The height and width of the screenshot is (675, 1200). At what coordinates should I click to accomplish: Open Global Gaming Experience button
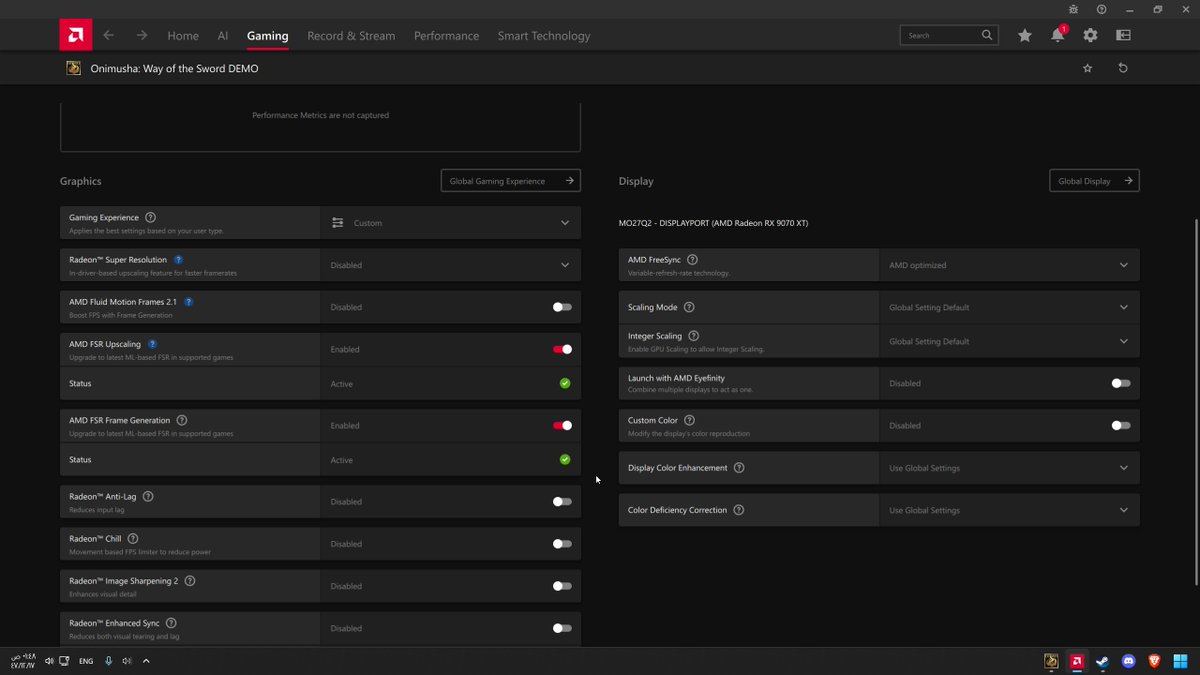tap(511, 181)
